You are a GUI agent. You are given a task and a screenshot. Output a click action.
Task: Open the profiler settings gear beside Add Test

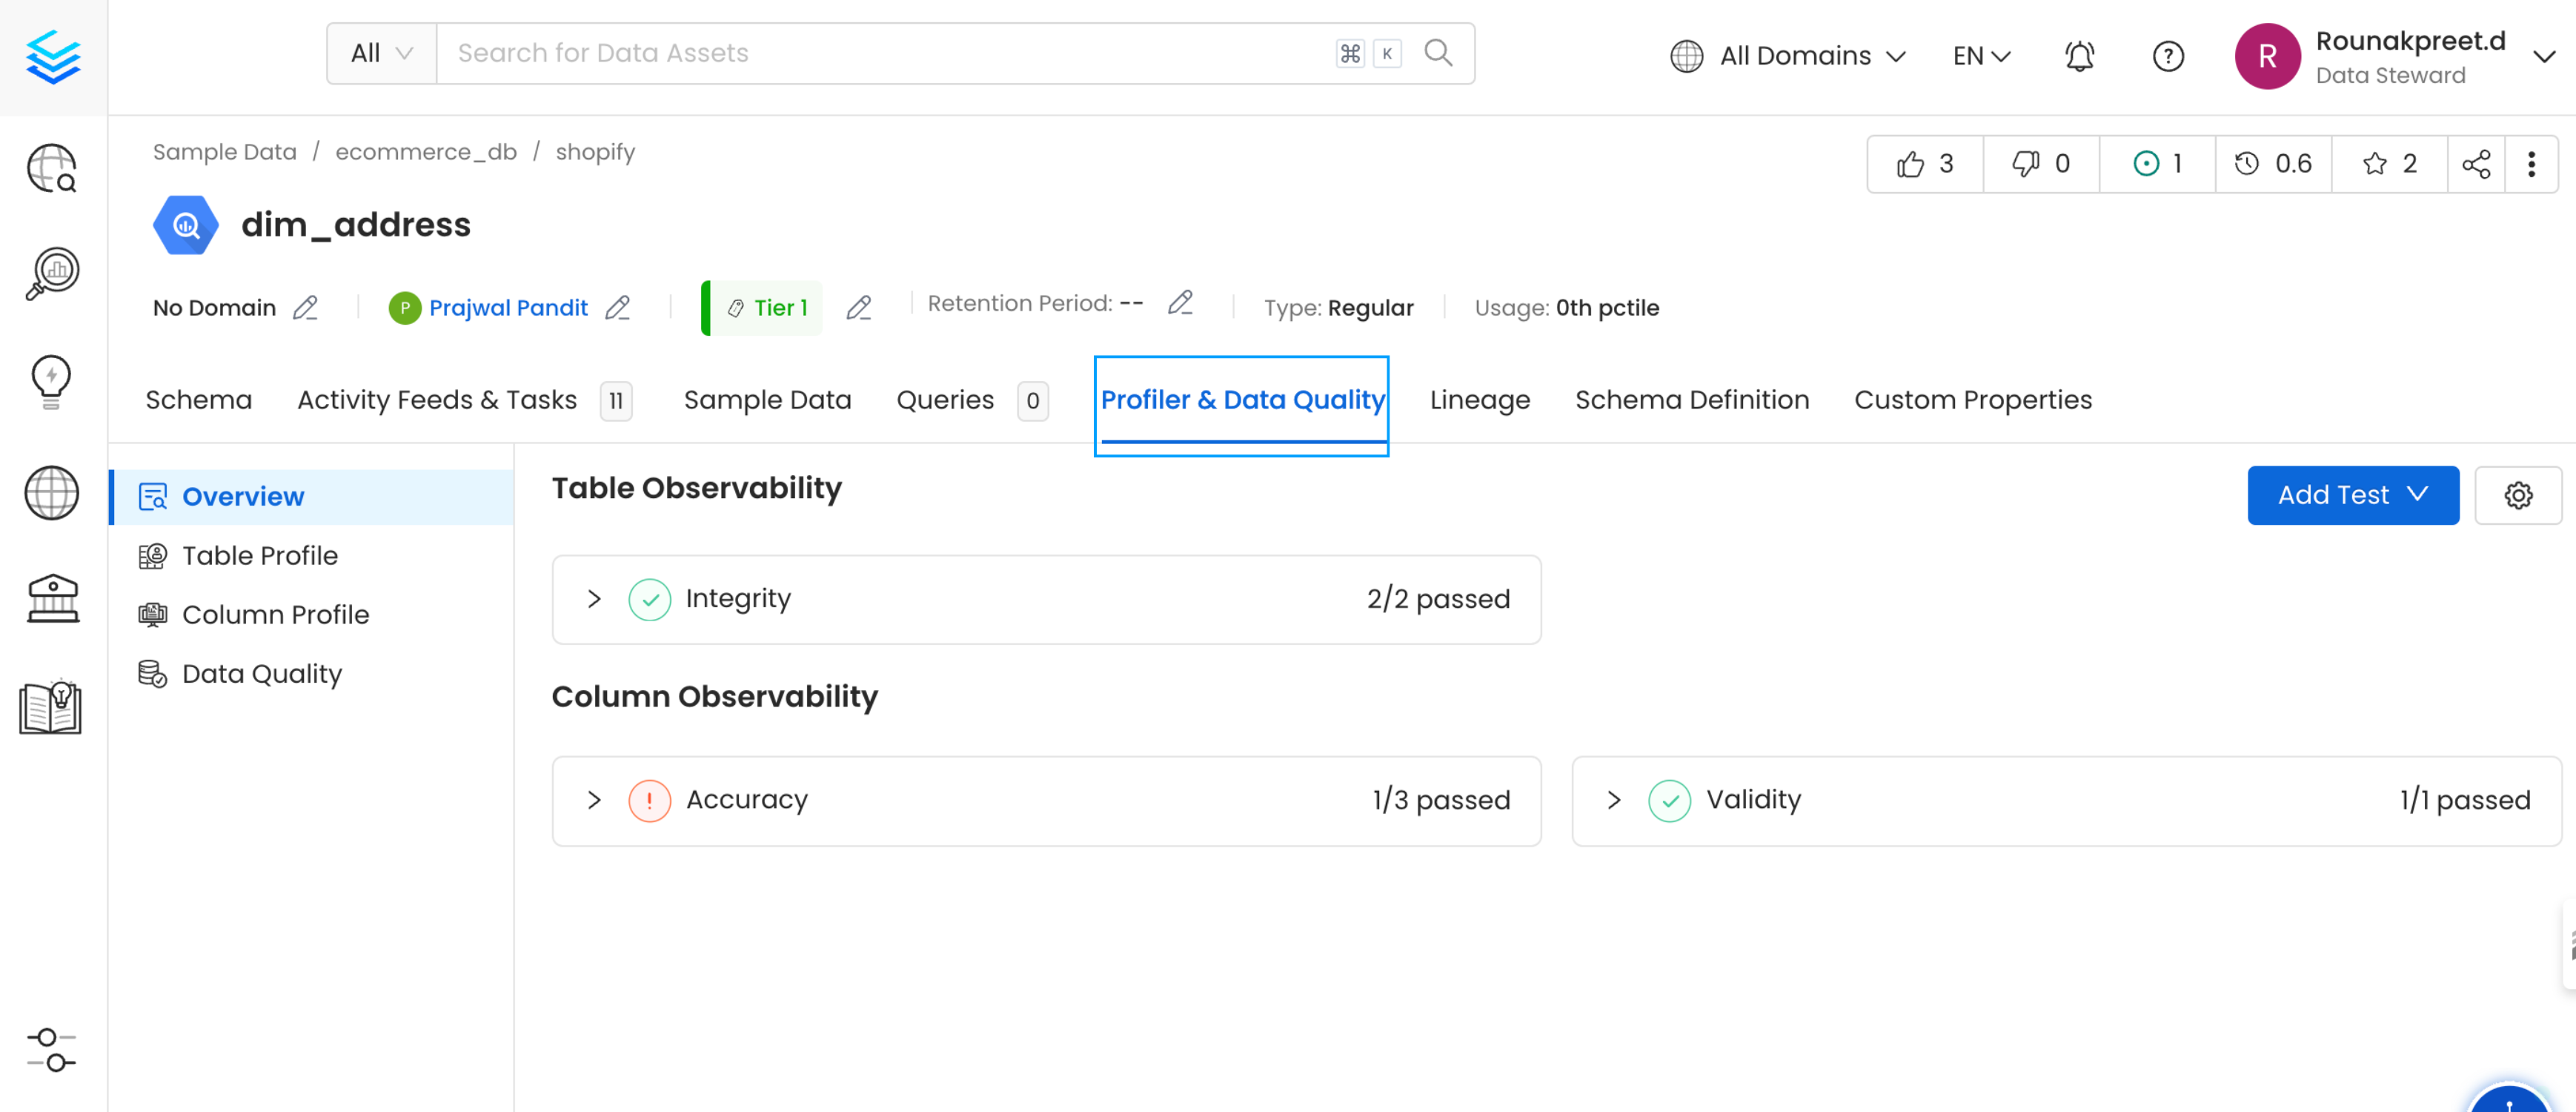click(x=2519, y=494)
